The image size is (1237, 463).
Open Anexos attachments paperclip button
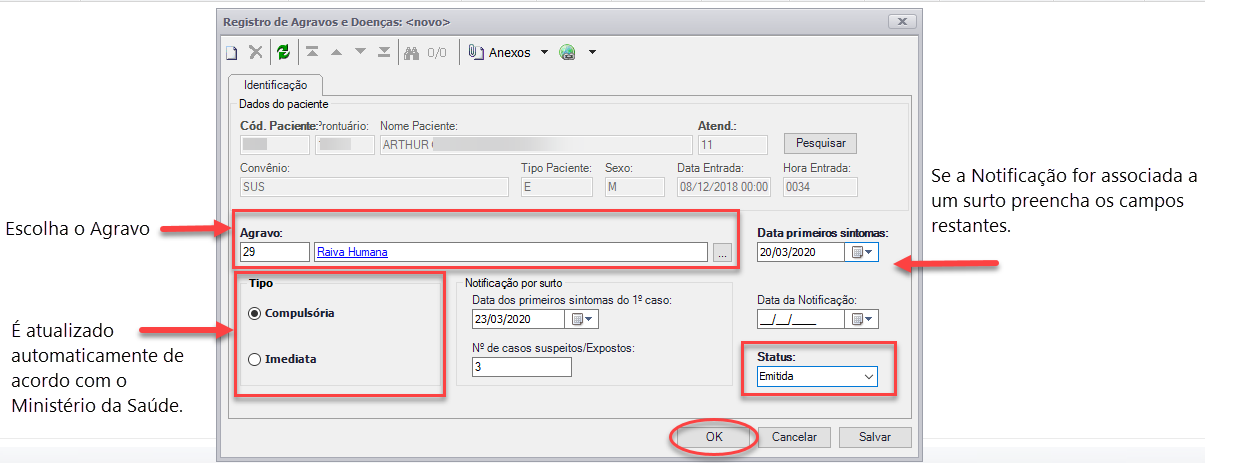click(x=501, y=53)
